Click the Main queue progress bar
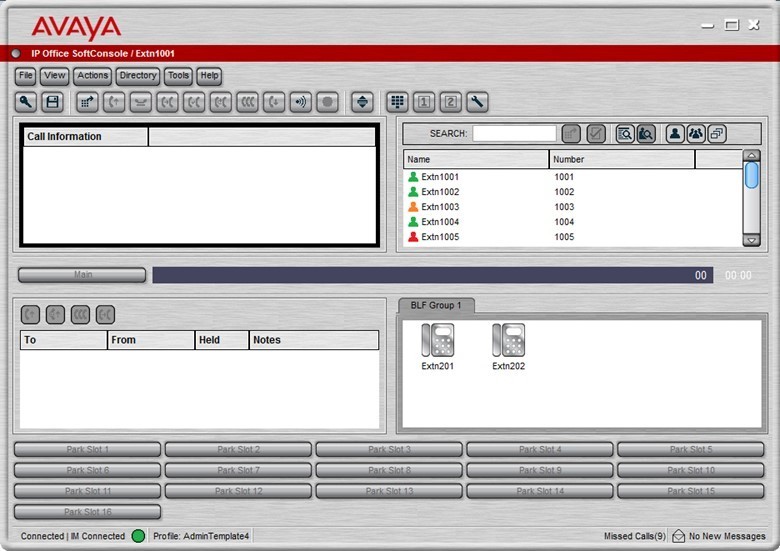This screenshot has width=780, height=551. point(433,275)
